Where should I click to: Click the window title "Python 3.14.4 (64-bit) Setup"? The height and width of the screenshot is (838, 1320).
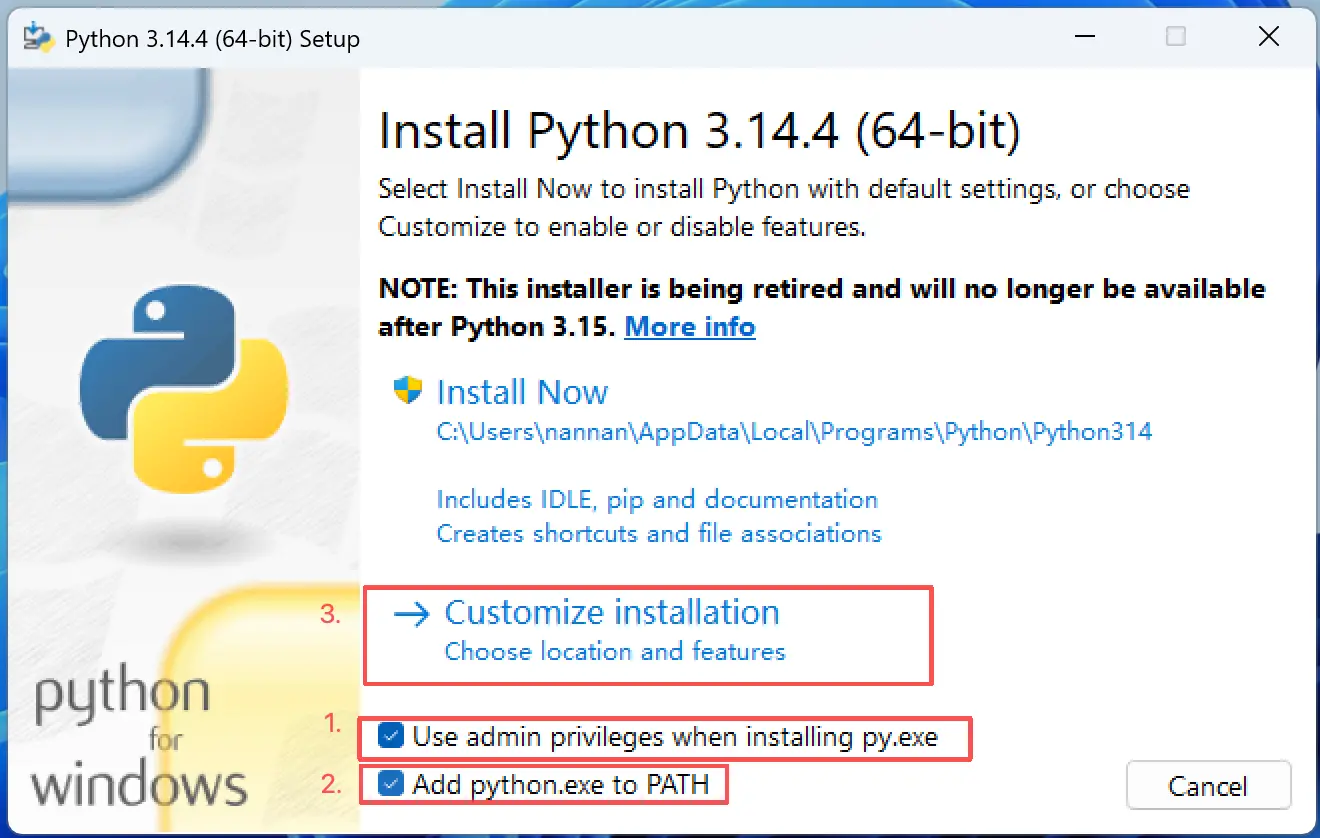pos(212,39)
